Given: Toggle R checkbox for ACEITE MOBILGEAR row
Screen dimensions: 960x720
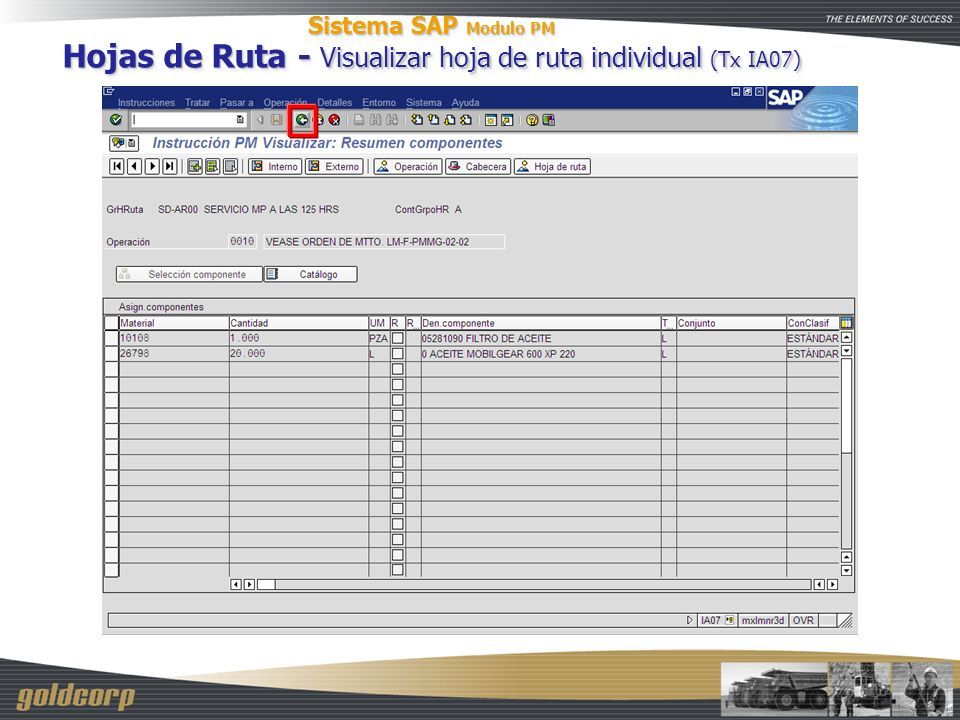Looking at the screenshot, I should tap(397, 353).
